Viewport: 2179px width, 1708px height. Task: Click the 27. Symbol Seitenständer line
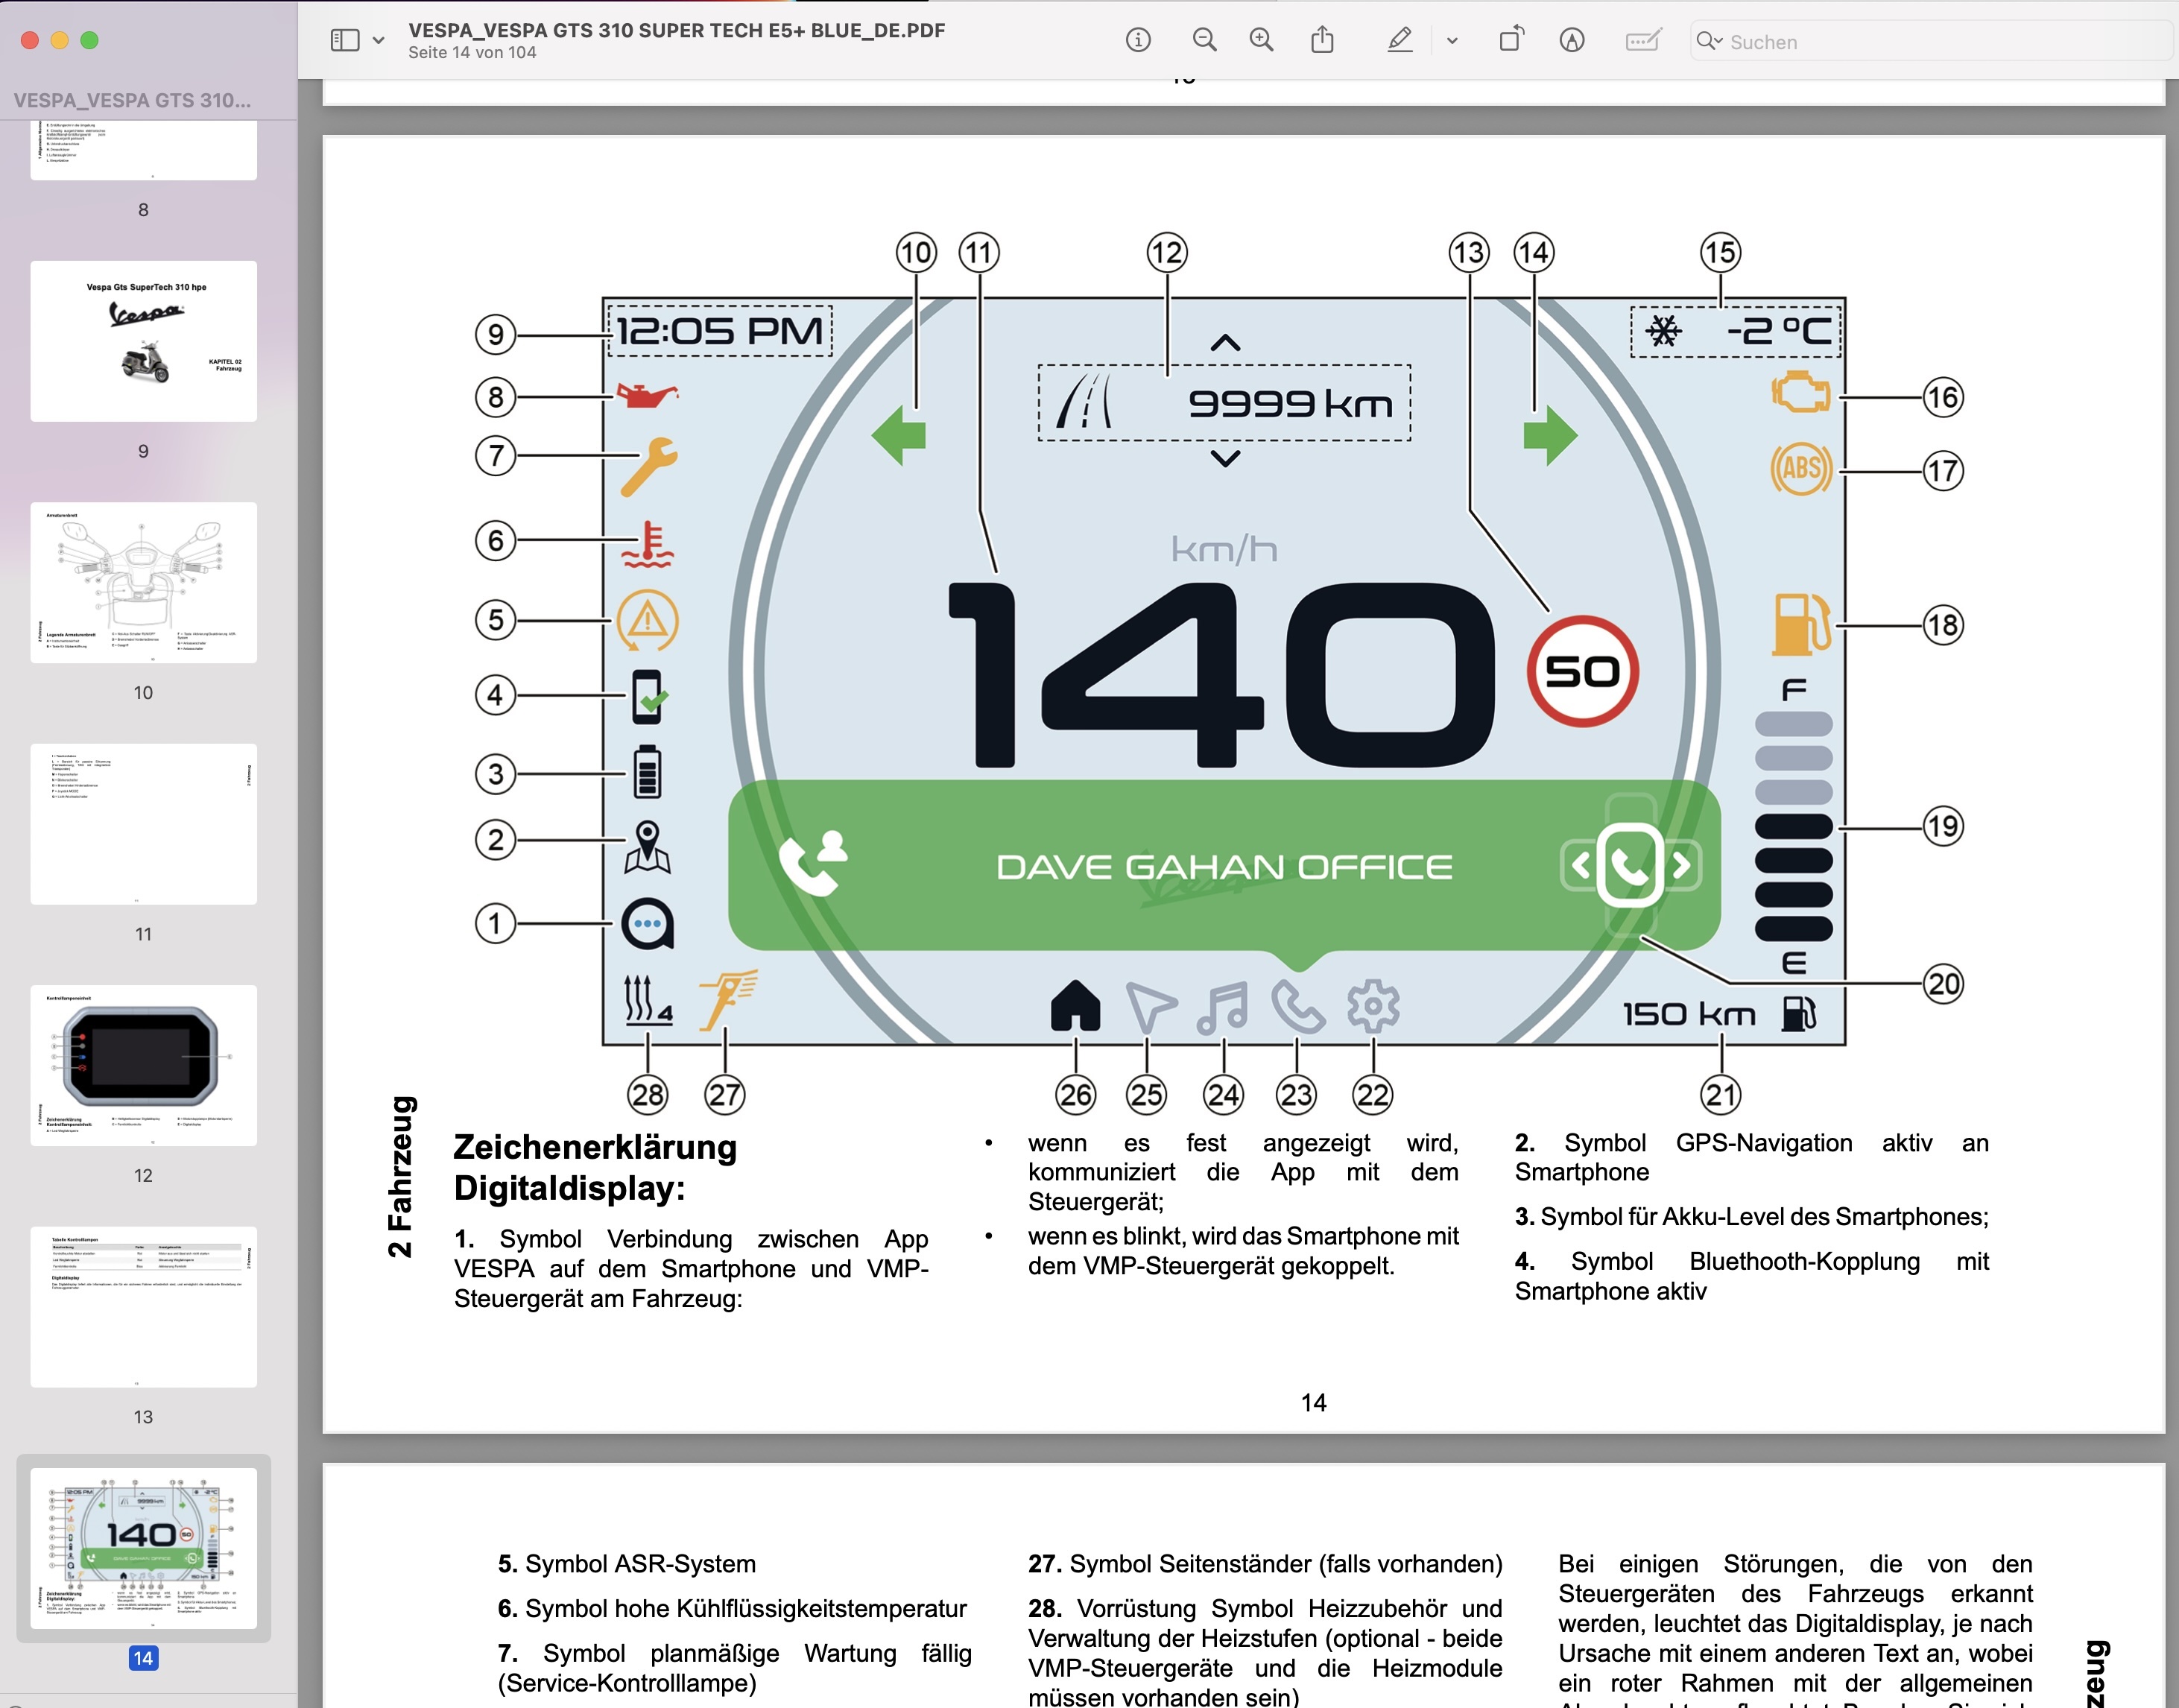1265,1564
